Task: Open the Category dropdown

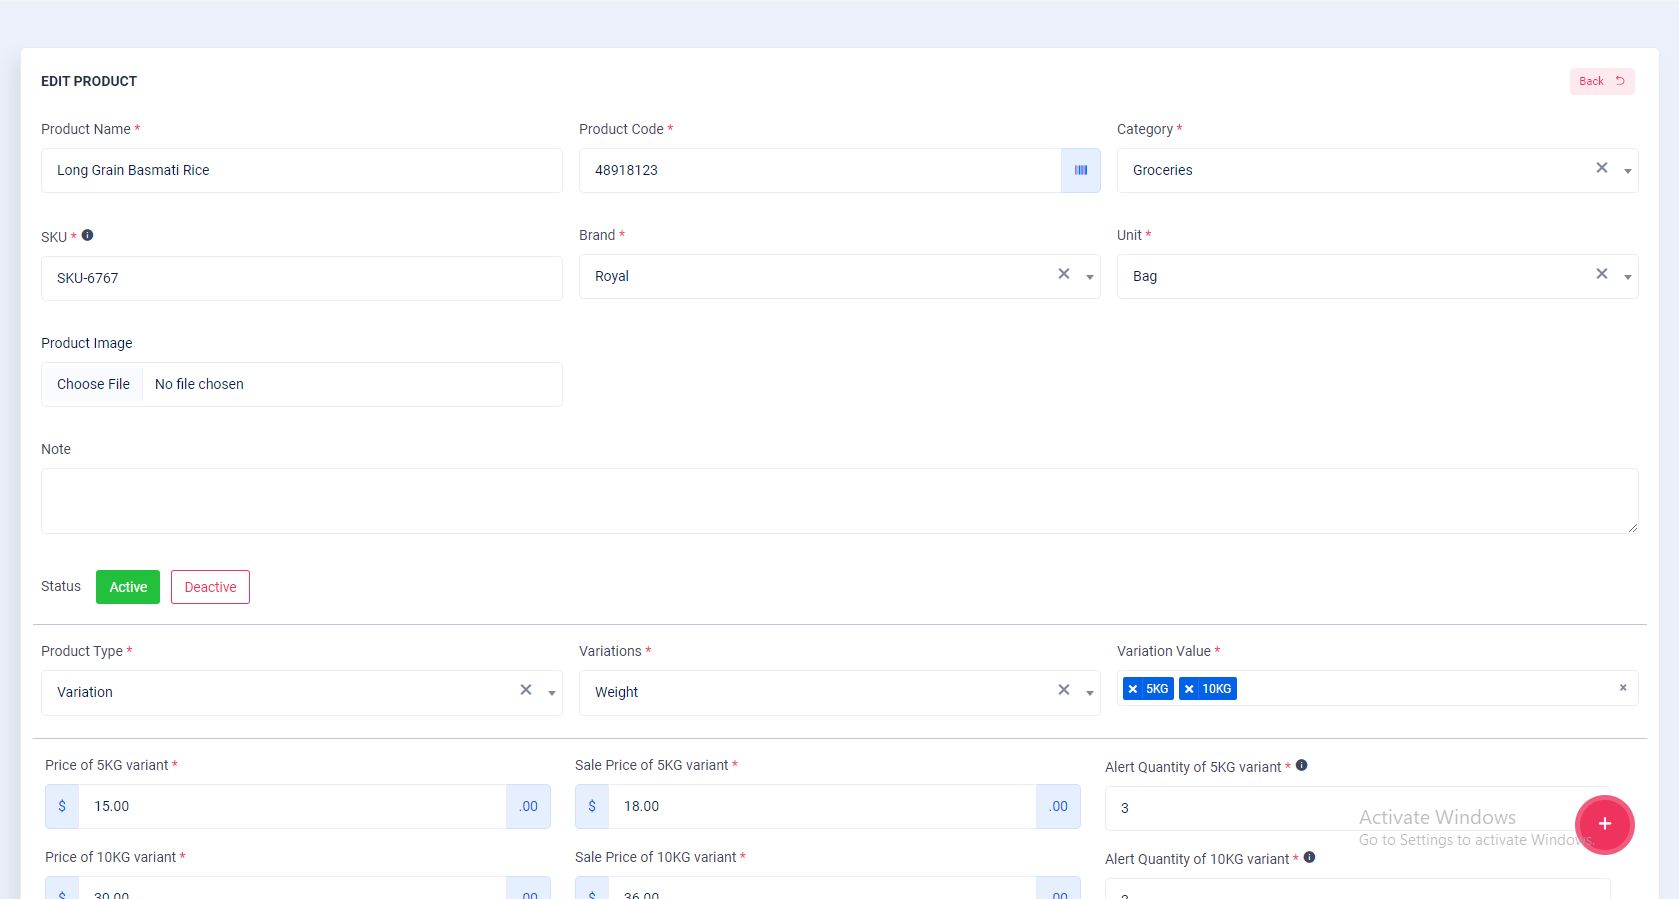Action: [1627, 171]
